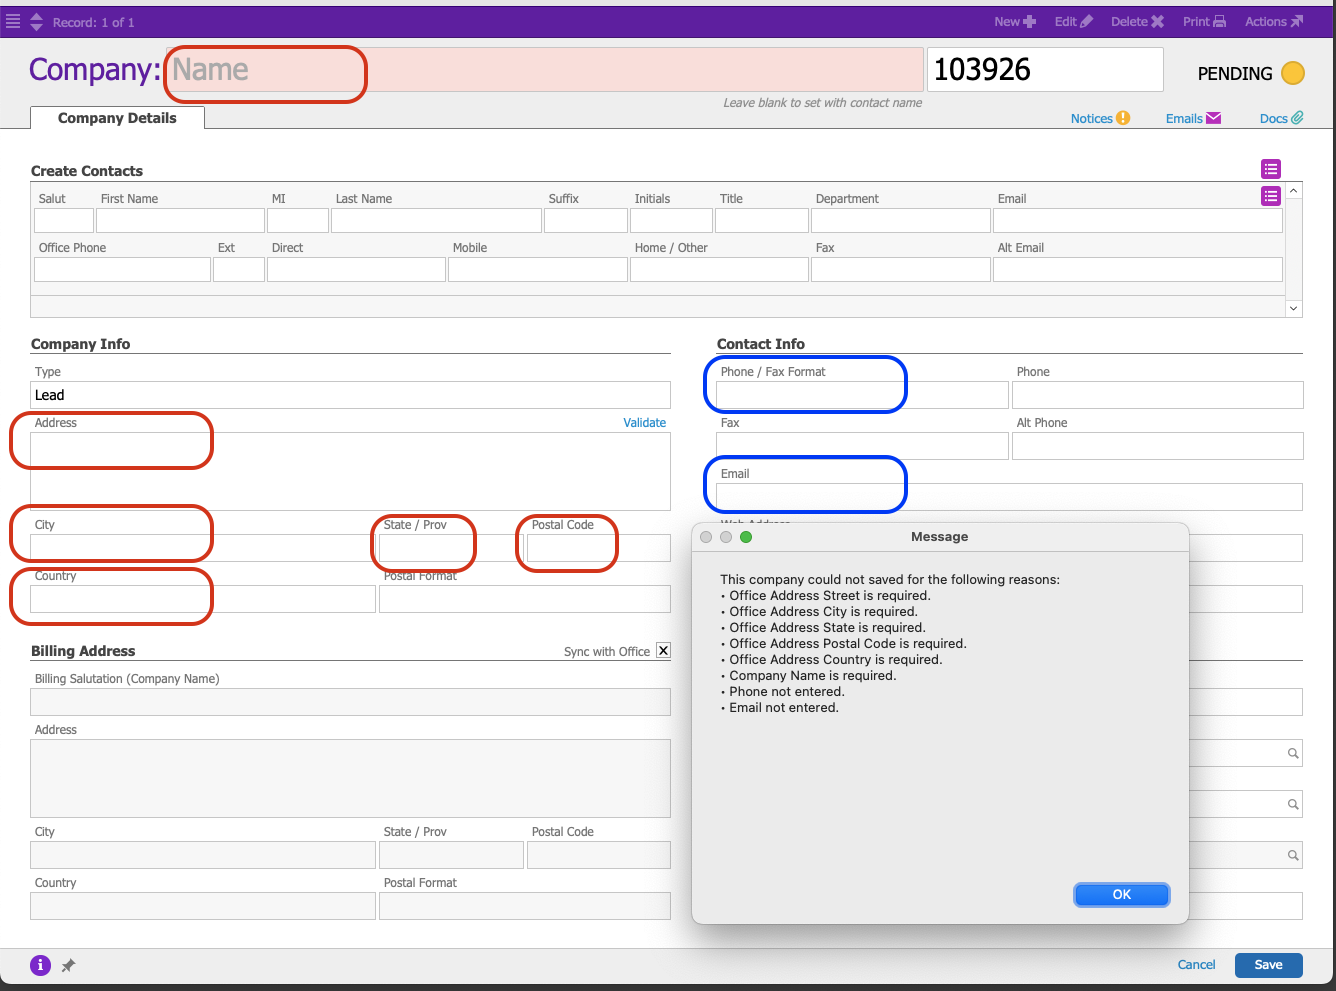Click the Billing Address City field
1336x991 pixels.
pyautogui.click(x=203, y=855)
